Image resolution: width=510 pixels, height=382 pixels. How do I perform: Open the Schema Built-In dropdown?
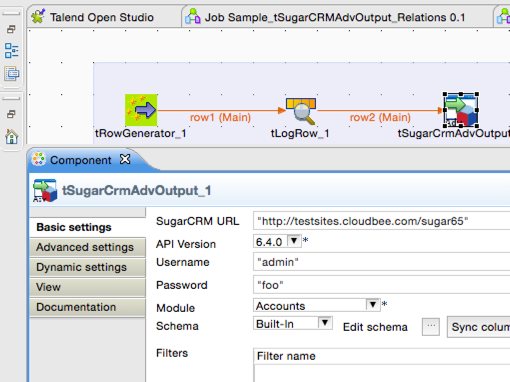(325, 323)
